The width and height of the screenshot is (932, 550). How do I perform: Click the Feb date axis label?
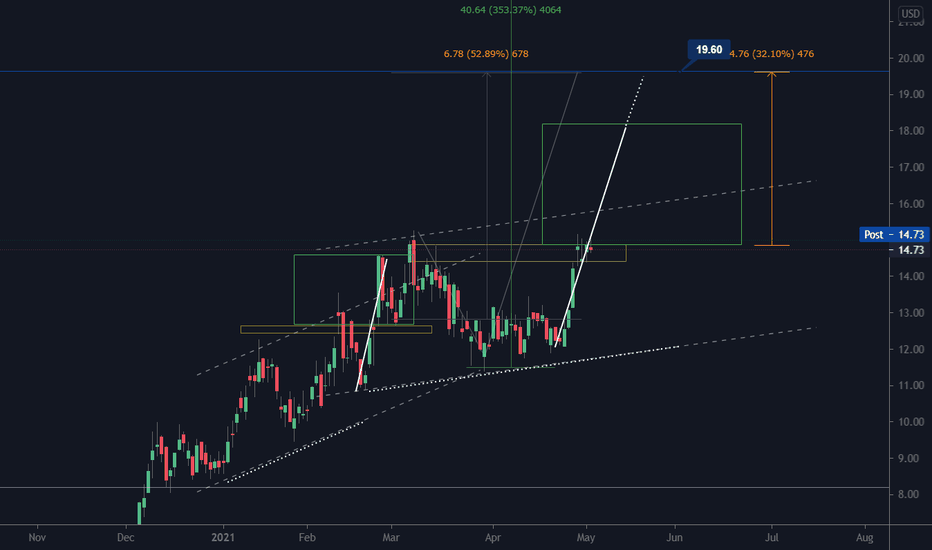[x=307, y=538]
